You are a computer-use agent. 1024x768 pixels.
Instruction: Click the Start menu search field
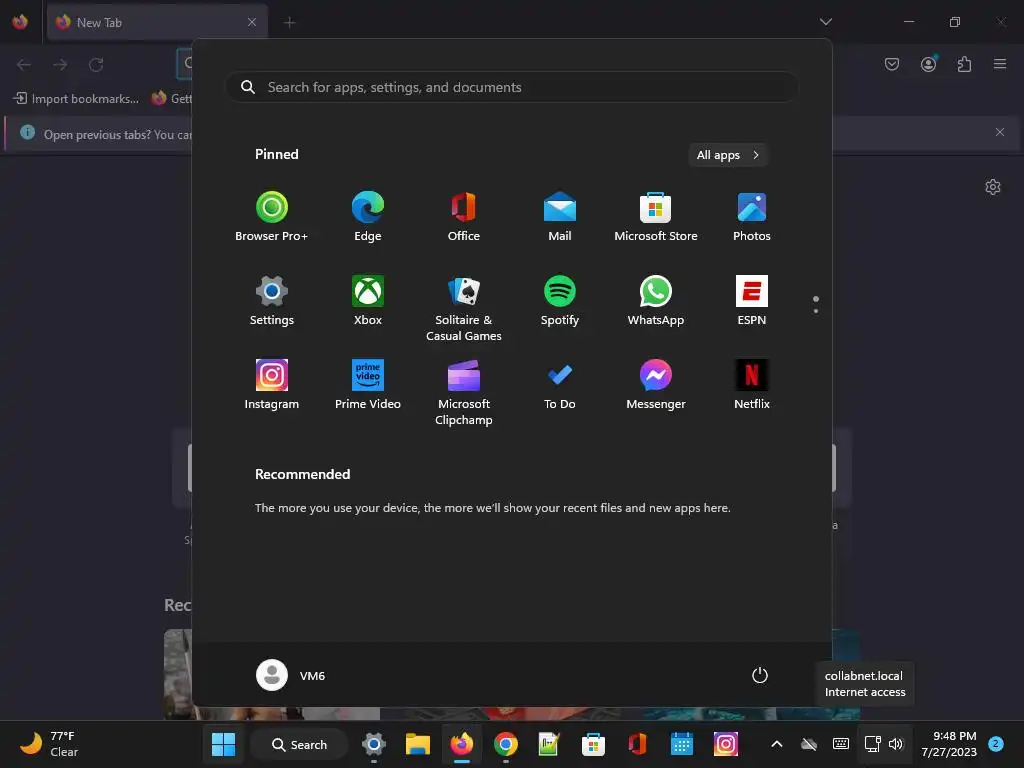[x=512, y=87]
